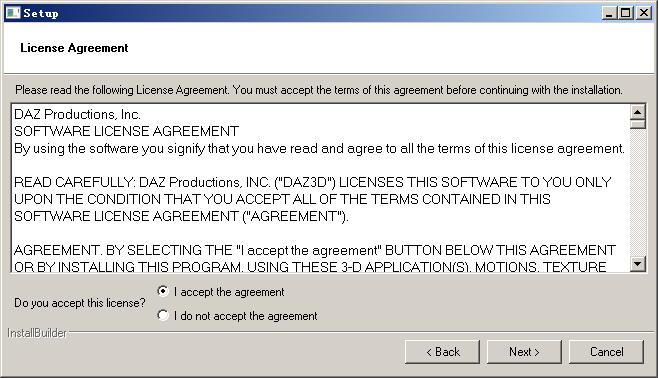Maximize the Setup installer window
Viewport: 658px width, 378px height.
click(x=625, y=13)
